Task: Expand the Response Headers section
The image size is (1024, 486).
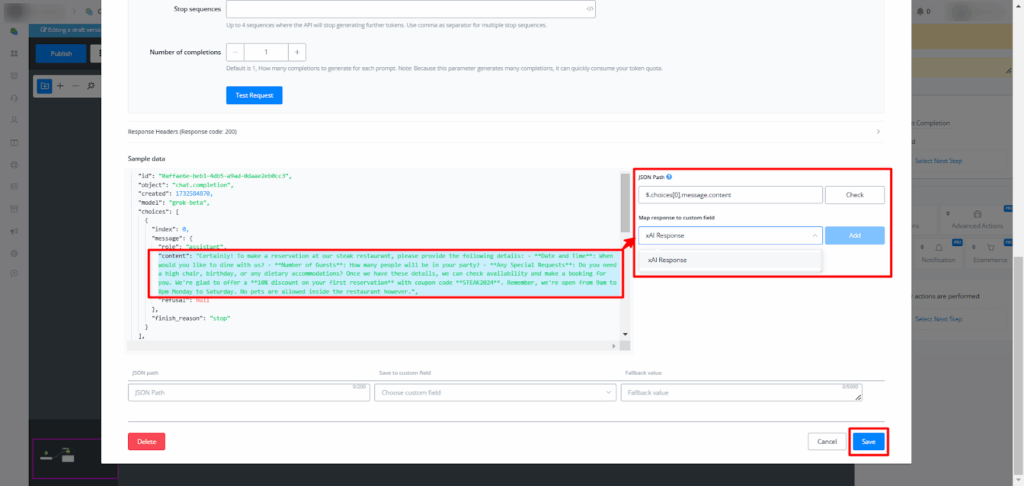Action: [877, 131]
